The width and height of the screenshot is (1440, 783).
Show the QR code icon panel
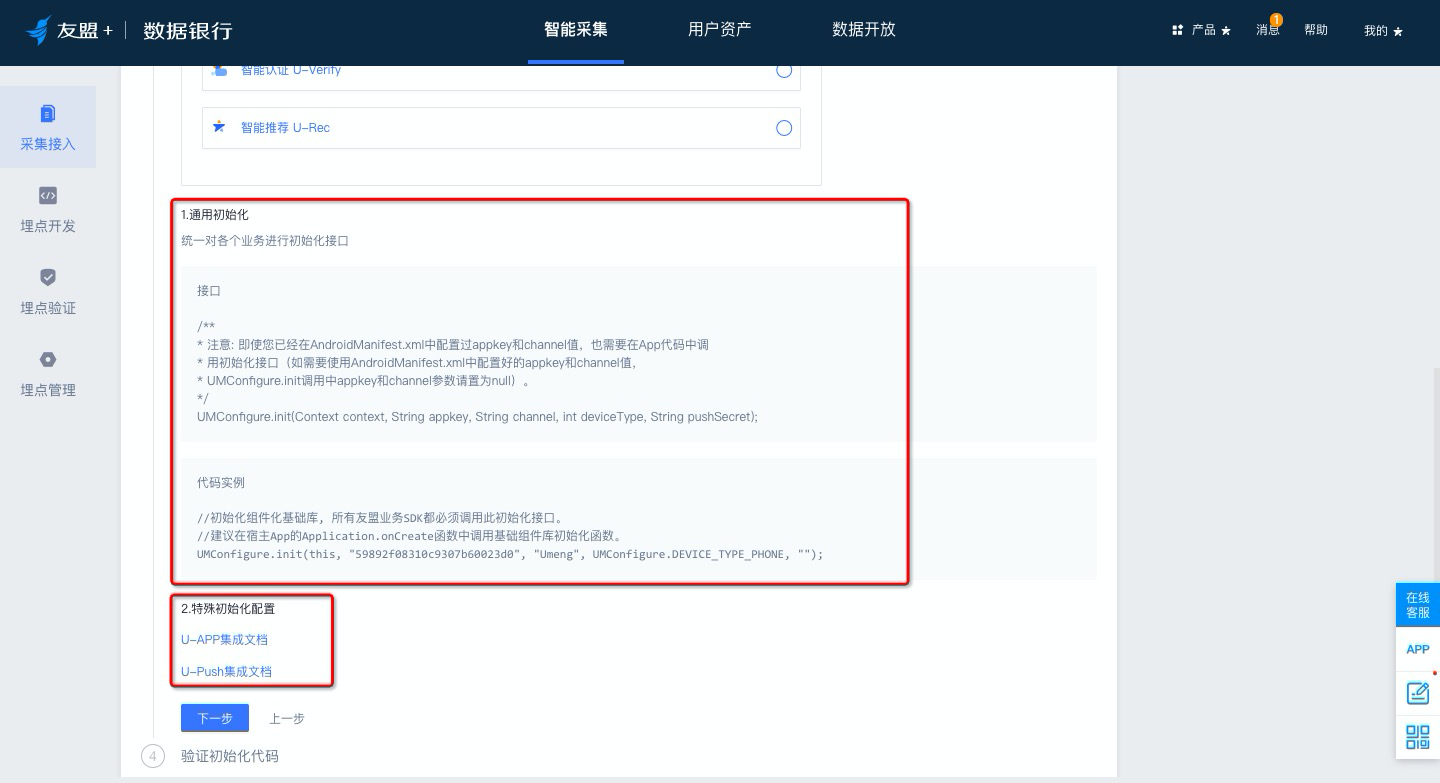tap(1418, 737)
